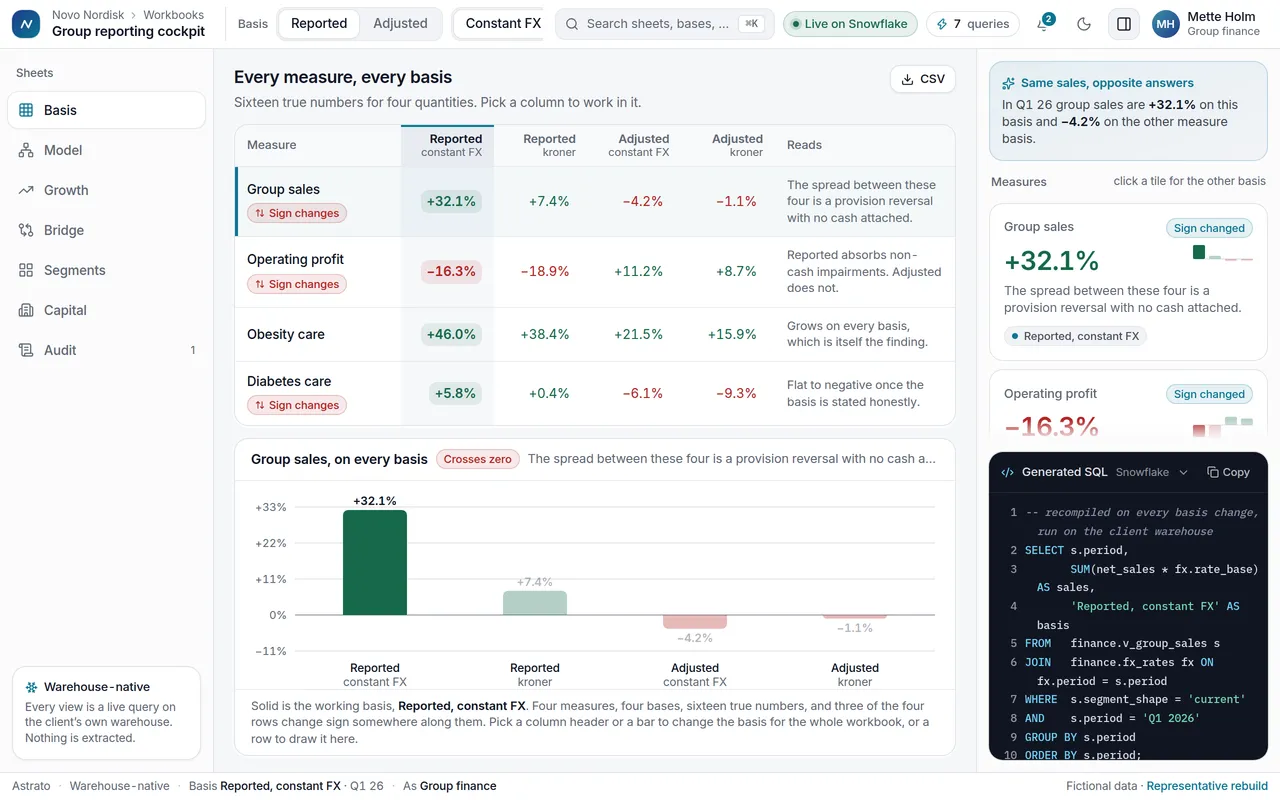Click the Live on Snowflake status pill

pos(850,24)
